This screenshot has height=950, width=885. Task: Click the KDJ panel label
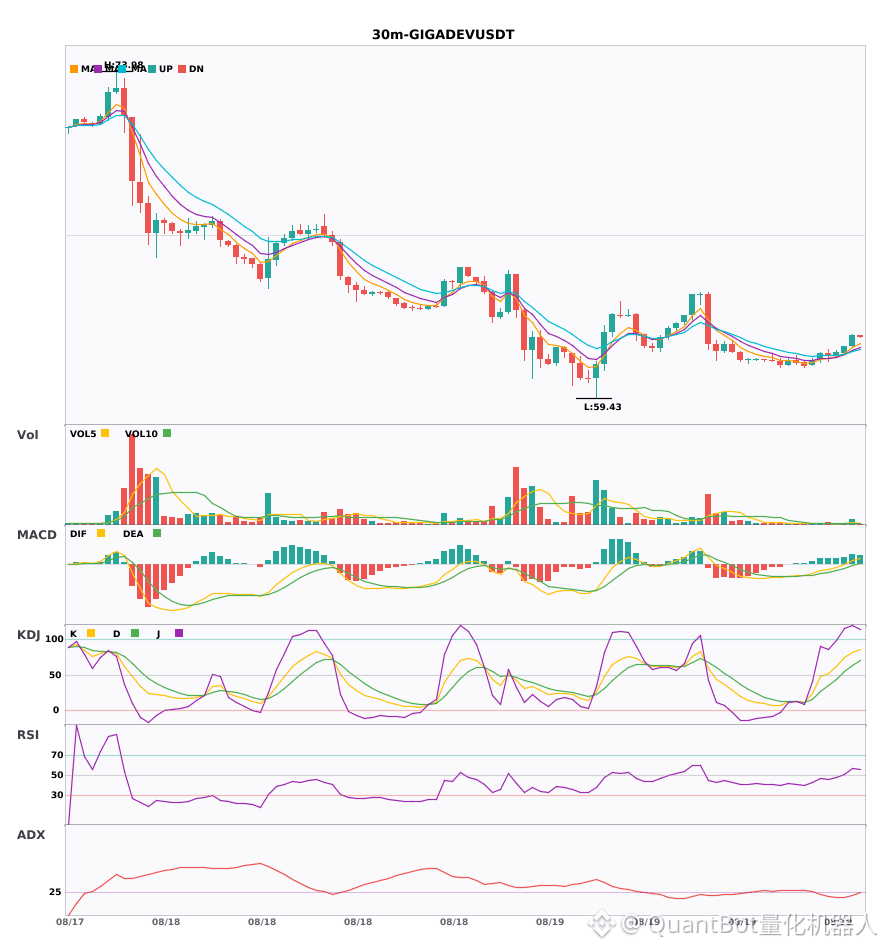(x=28, y=635)
